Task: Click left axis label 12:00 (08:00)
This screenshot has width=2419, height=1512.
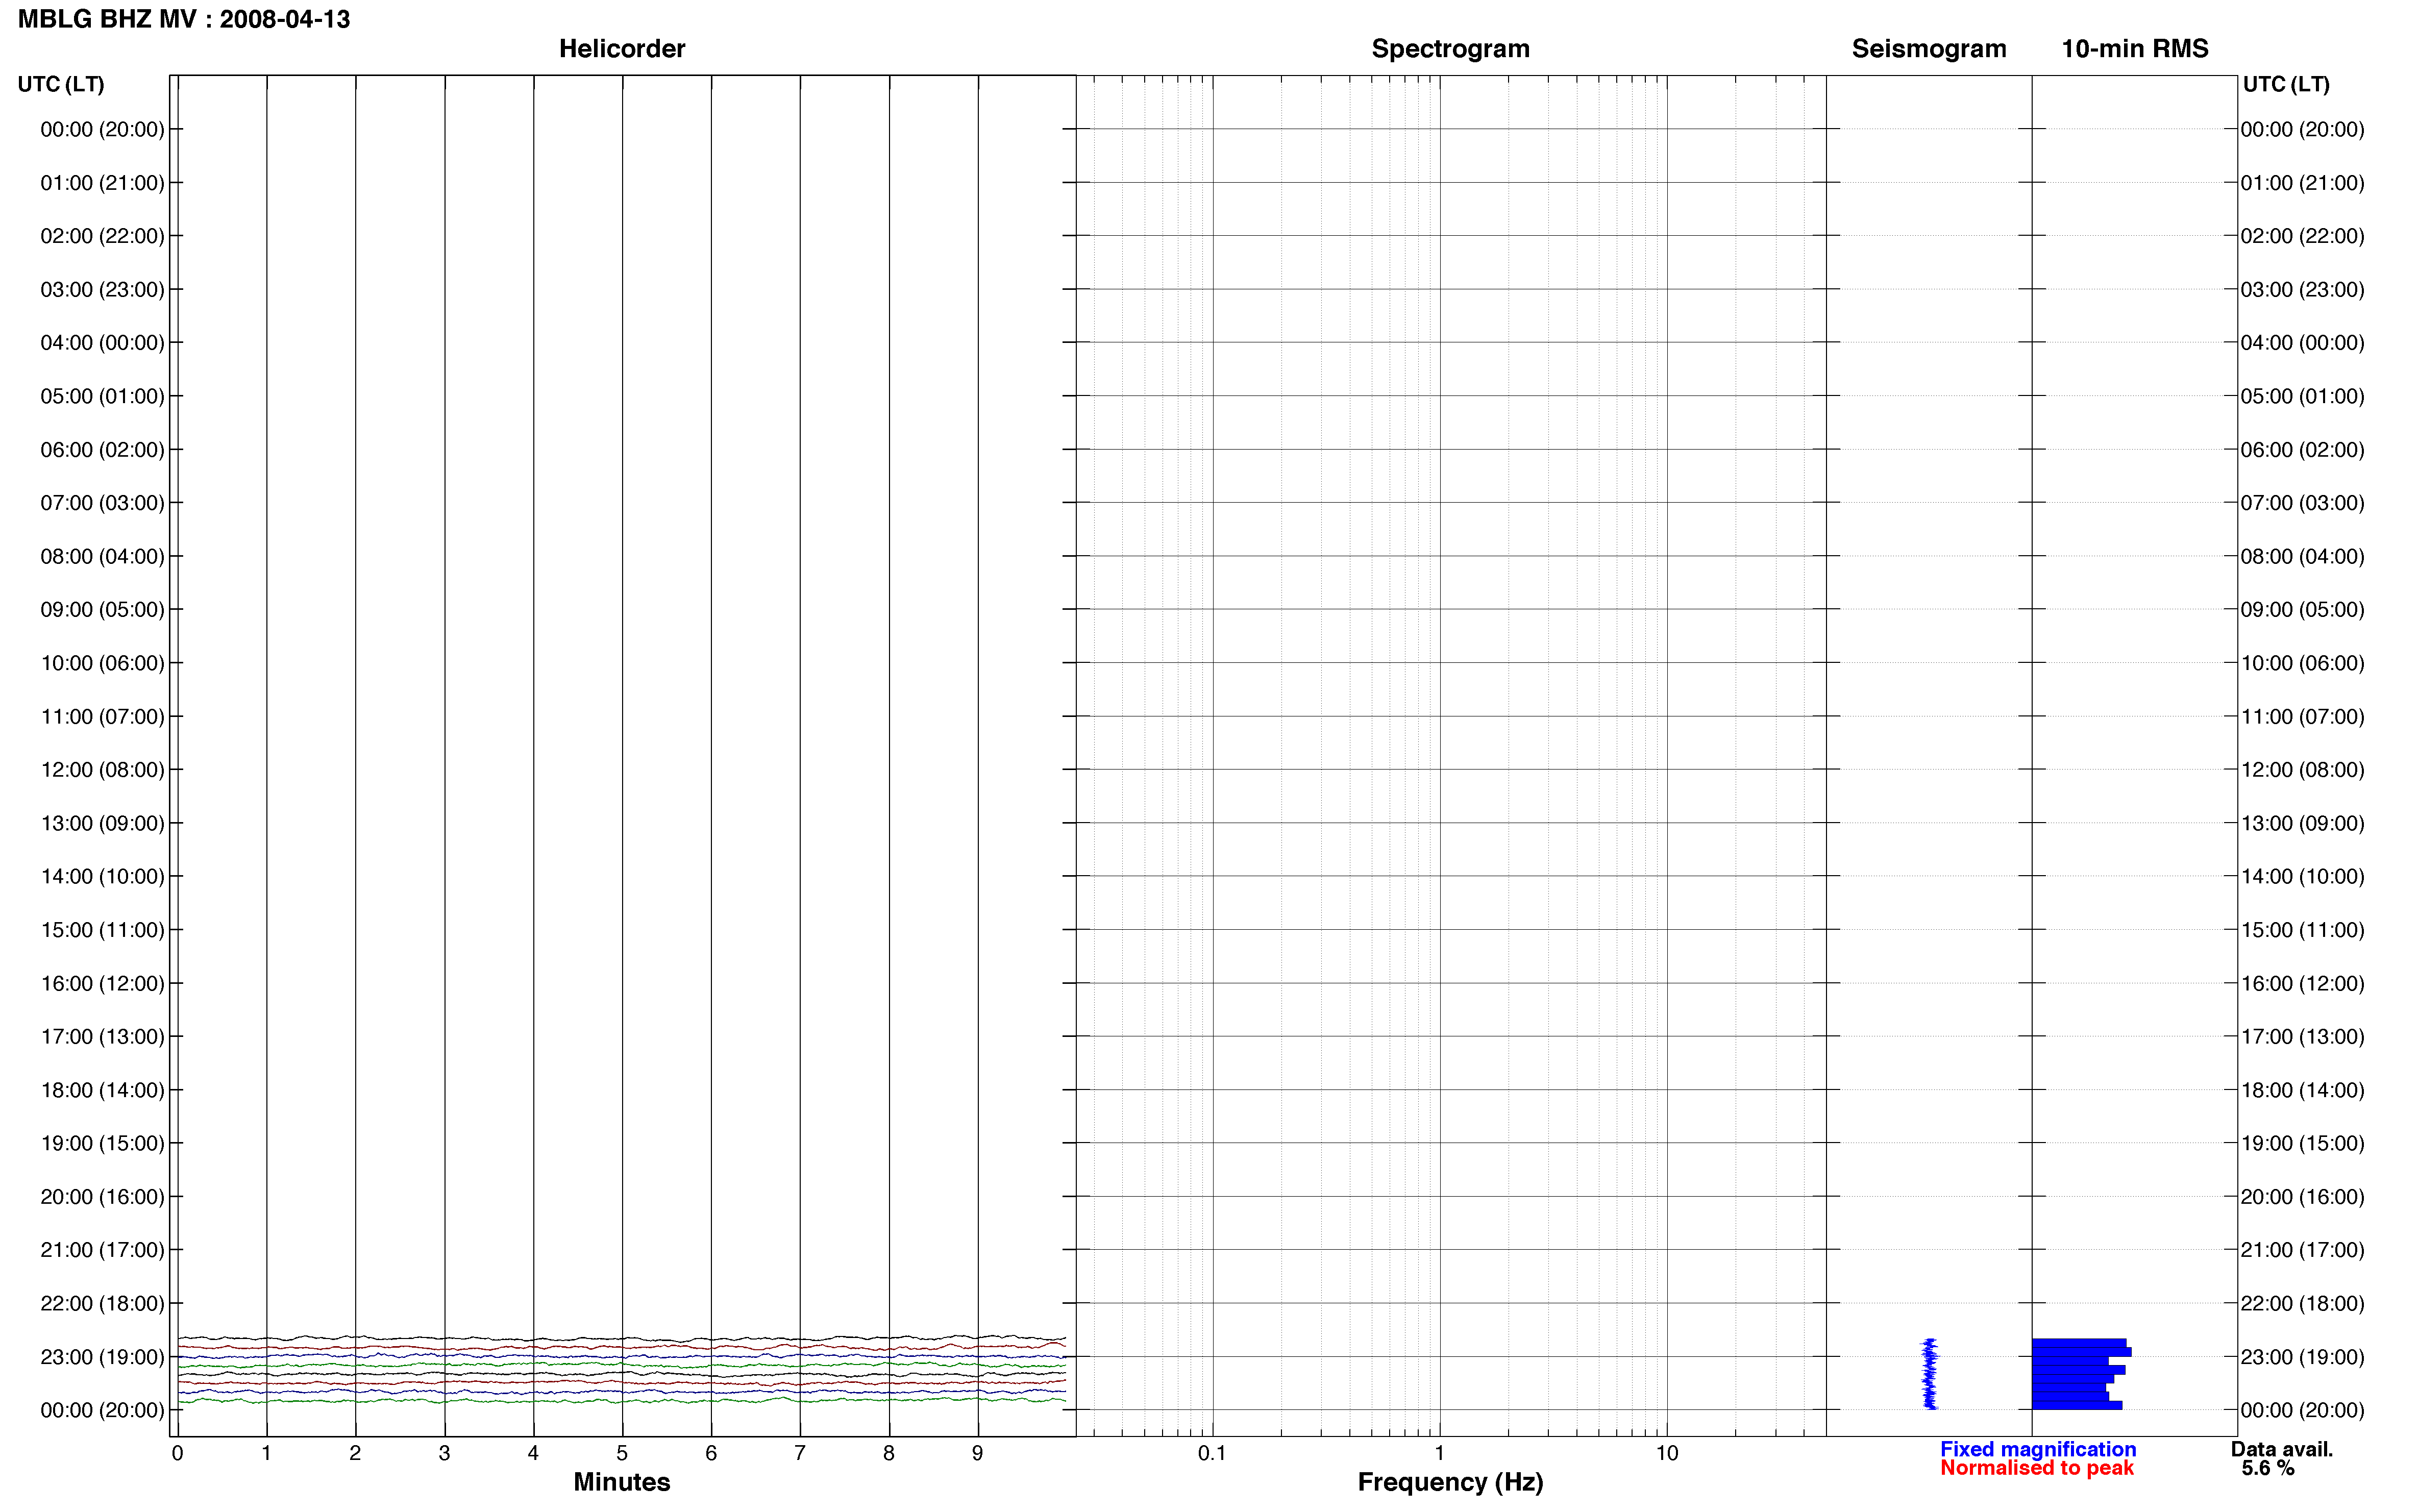Action: [x=102, y=770]
